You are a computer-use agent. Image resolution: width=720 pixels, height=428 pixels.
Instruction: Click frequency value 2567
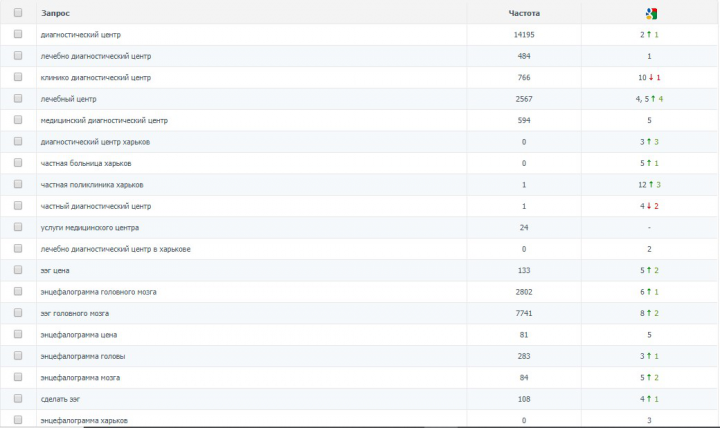point(524,99)
